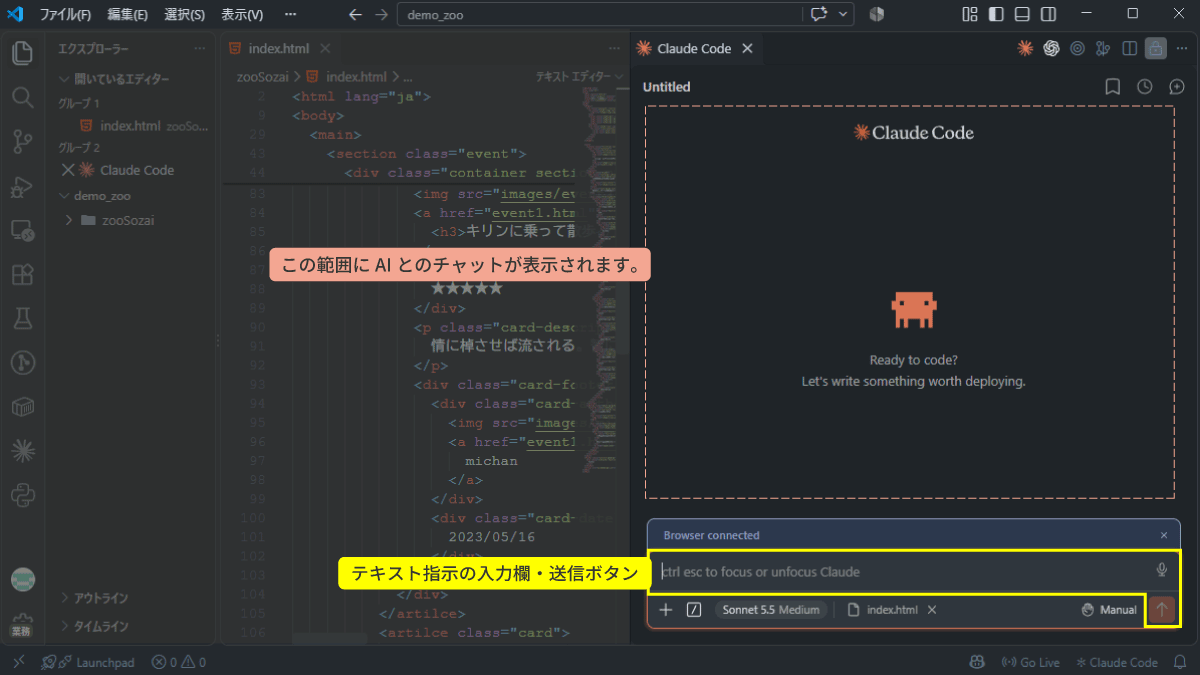
Task: Click the demo_zoo command center search box
Action: 601,15
